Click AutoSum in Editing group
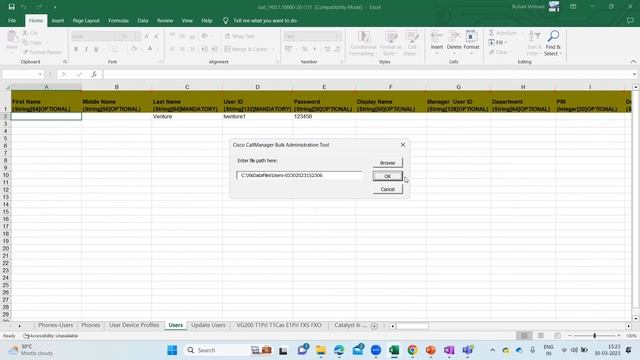 (502, 33)
